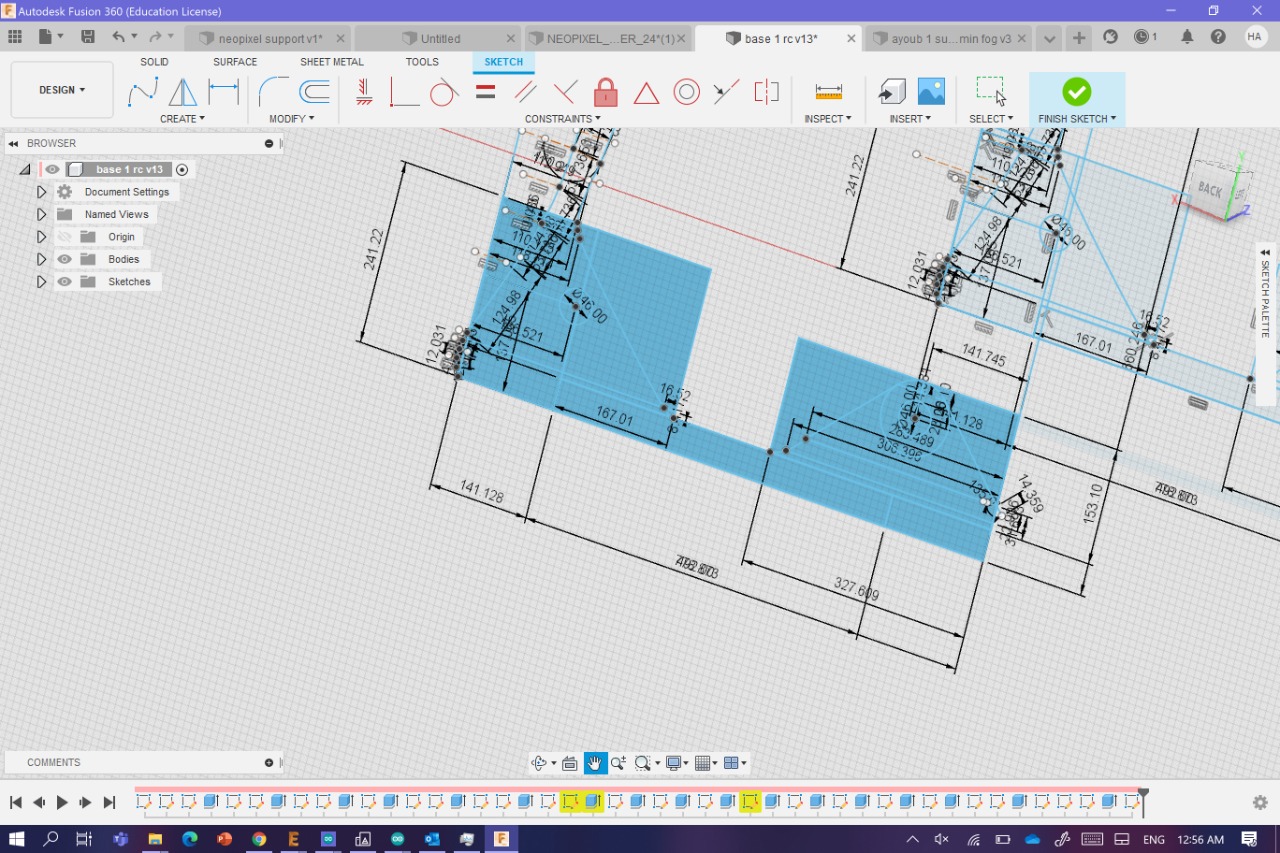Expand the Sketches node

(42, 282)
